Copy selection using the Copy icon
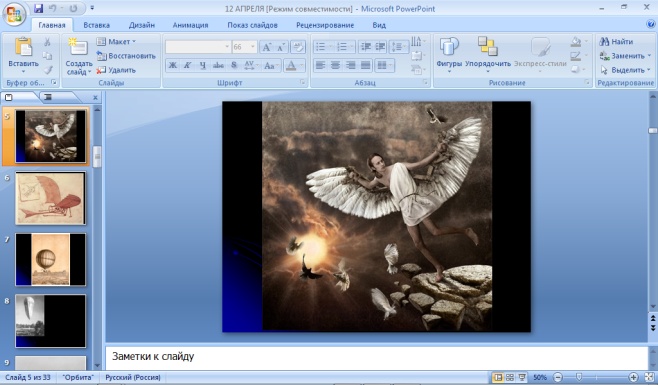 47,56
